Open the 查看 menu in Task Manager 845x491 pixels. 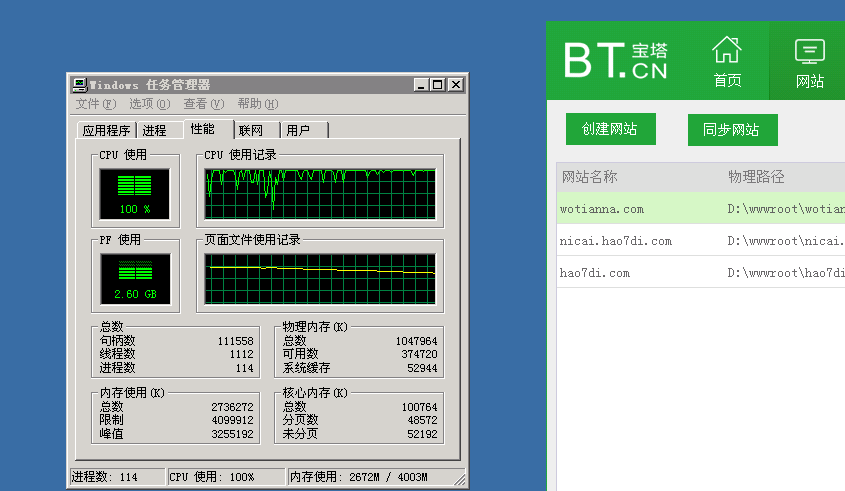pyautogui.click(x=203, y=103)
